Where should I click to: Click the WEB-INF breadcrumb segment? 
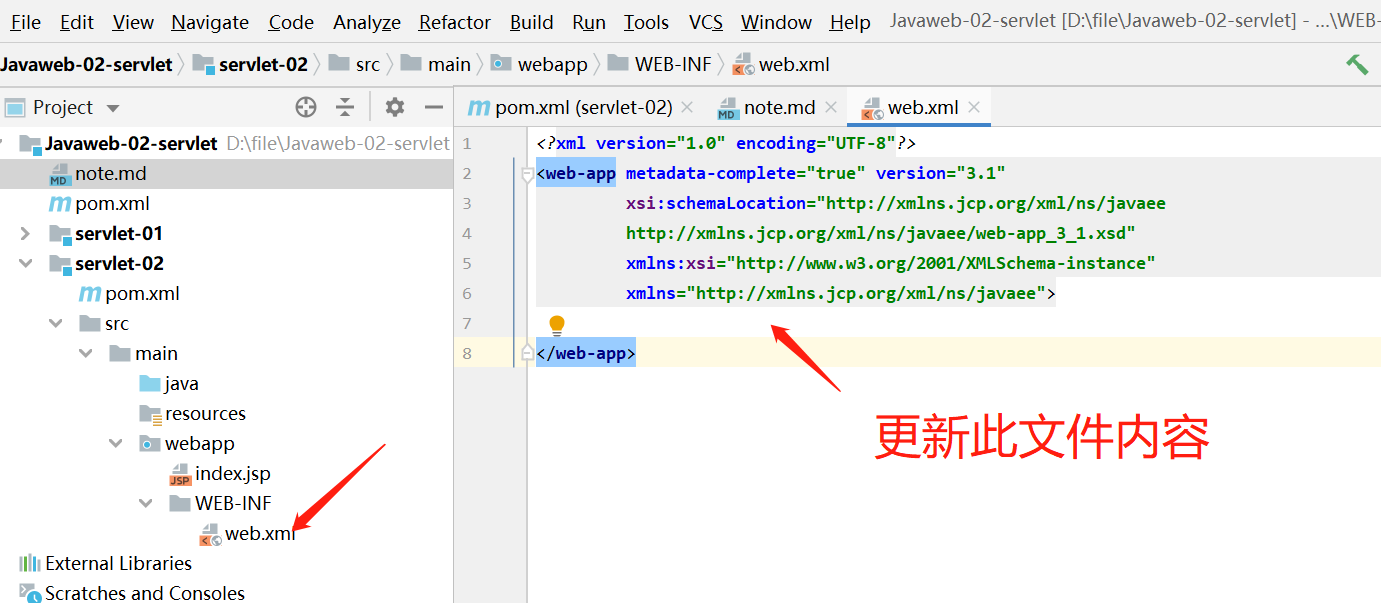click(x=660, y=64)
